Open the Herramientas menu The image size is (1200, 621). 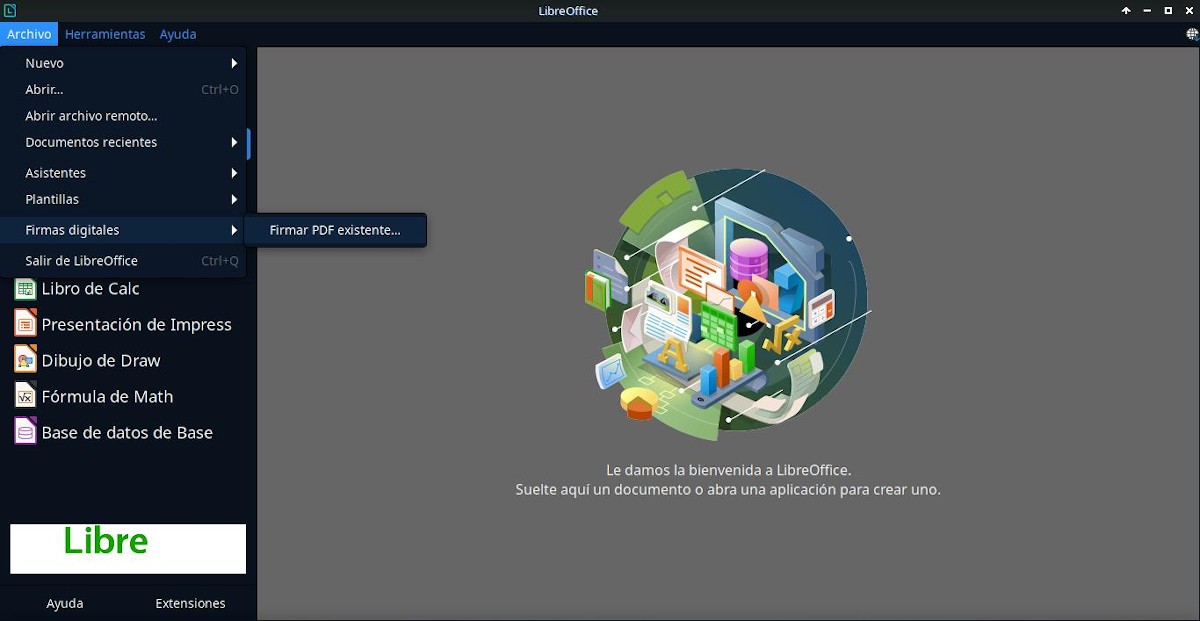[x=105, y=34]
